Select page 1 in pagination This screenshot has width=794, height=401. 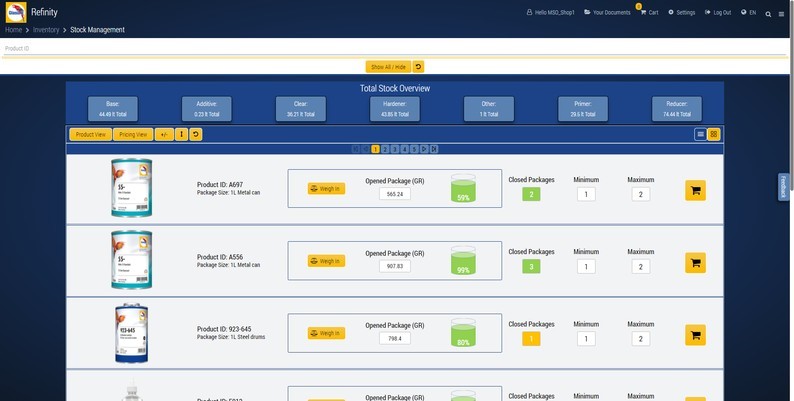tap(375, 149)
